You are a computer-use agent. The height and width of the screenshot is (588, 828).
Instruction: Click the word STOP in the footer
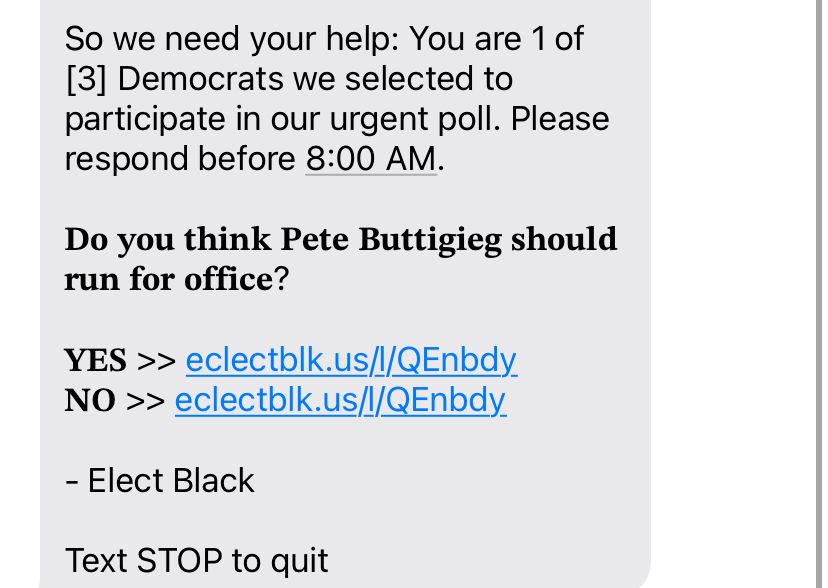[180, 561]
